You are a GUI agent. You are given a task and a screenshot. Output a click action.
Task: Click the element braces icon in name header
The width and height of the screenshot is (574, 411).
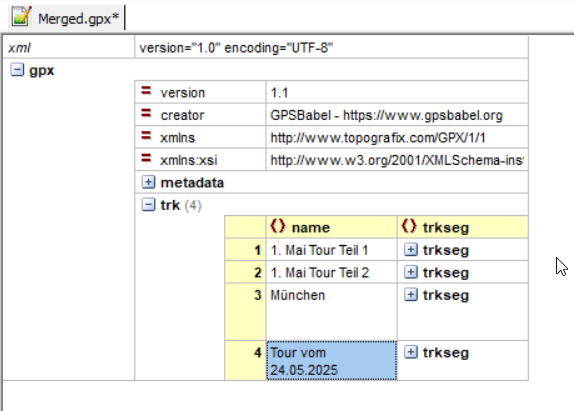[277, 226]
